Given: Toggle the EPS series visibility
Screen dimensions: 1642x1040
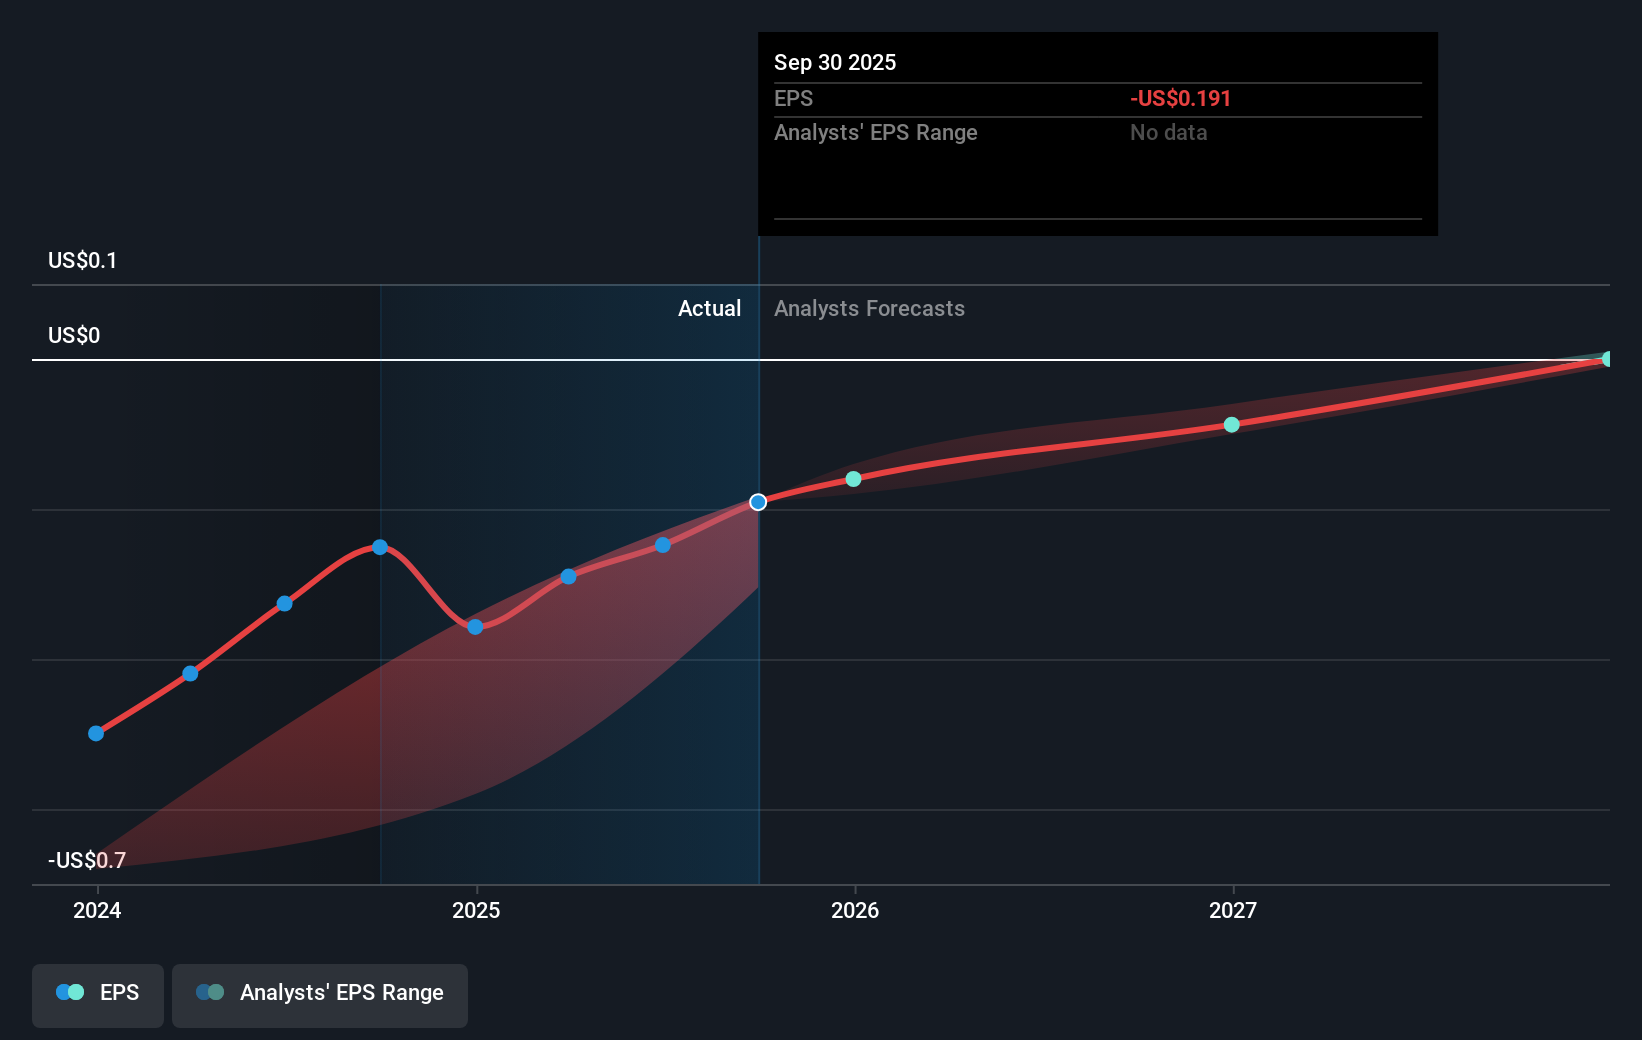Looking at the screenshot, I should (97, 995).
